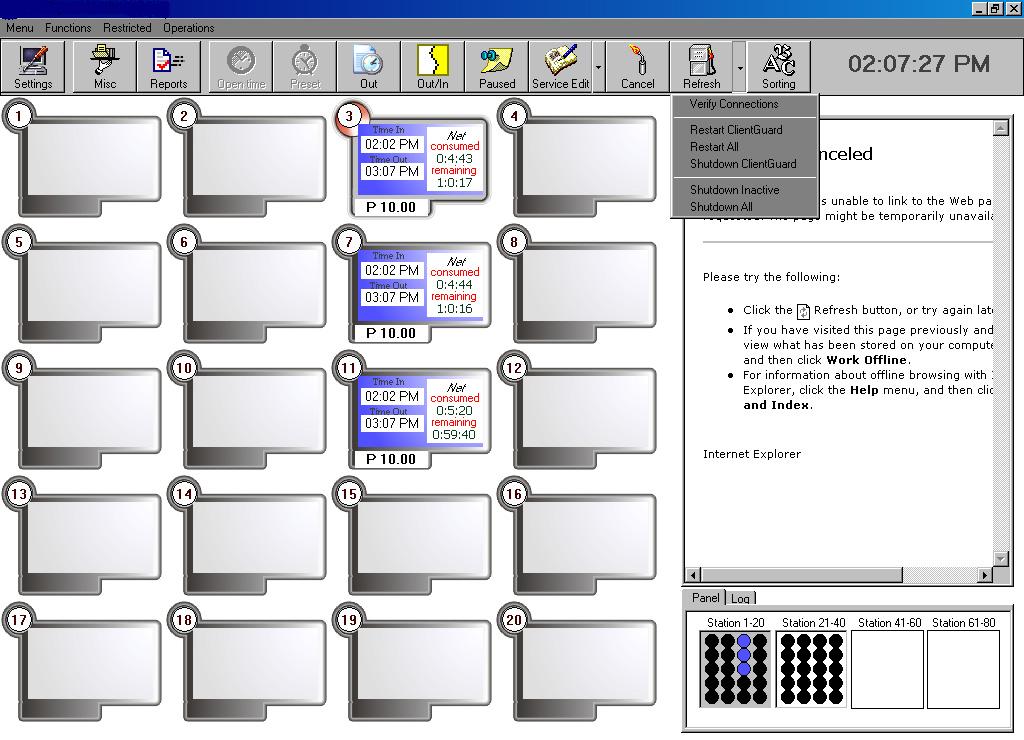The height and width of the screenshot is (740, 1024).
Task: Click the Refresh icon in the error page
Action: tap(803, 311)
